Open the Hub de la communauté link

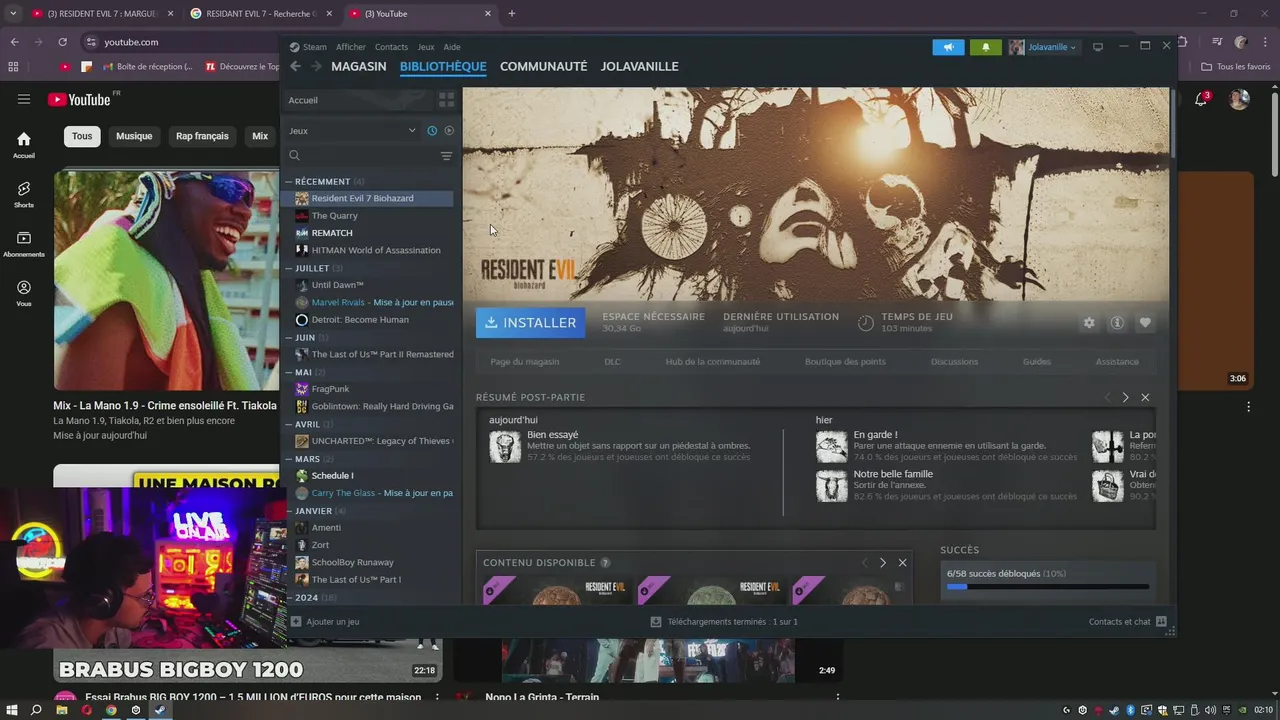(712, 361)
